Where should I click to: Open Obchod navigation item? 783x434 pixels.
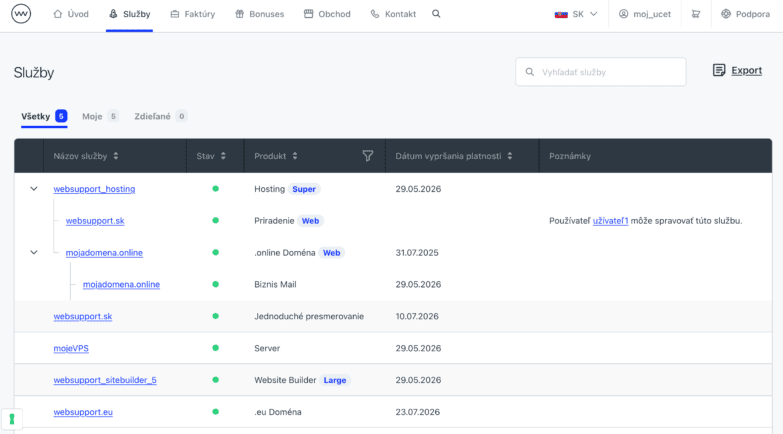tap(327, 14)
